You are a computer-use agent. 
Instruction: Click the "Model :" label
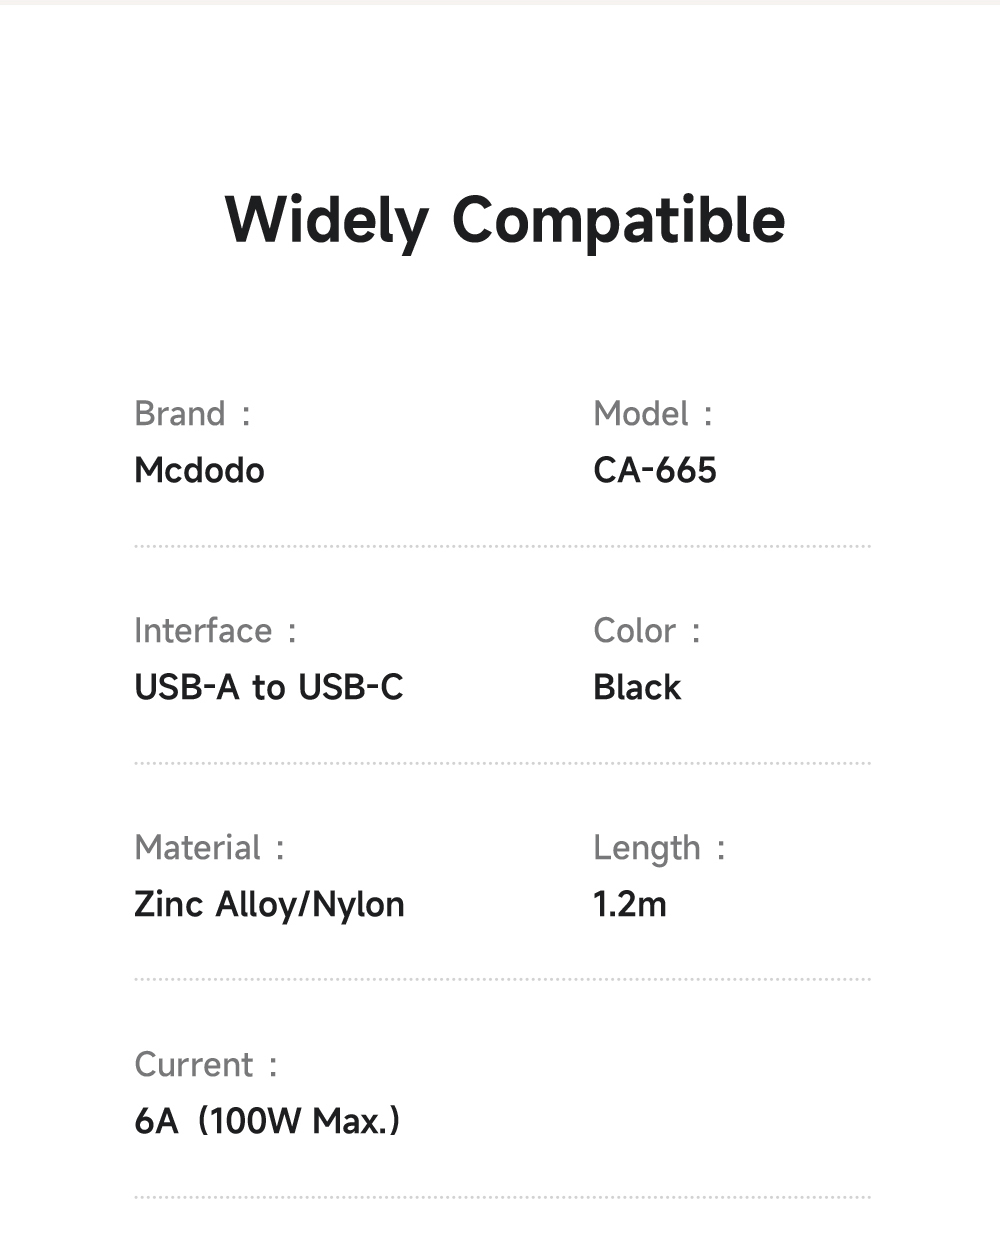(x=652, y=414)
